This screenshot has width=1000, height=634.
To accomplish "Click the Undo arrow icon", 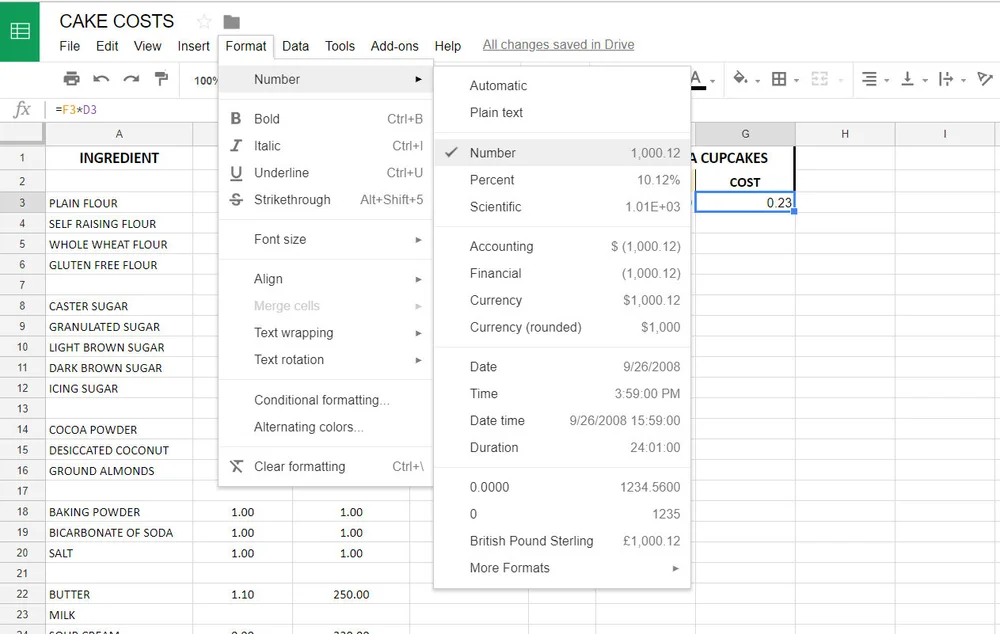I will tap(101, 79).
